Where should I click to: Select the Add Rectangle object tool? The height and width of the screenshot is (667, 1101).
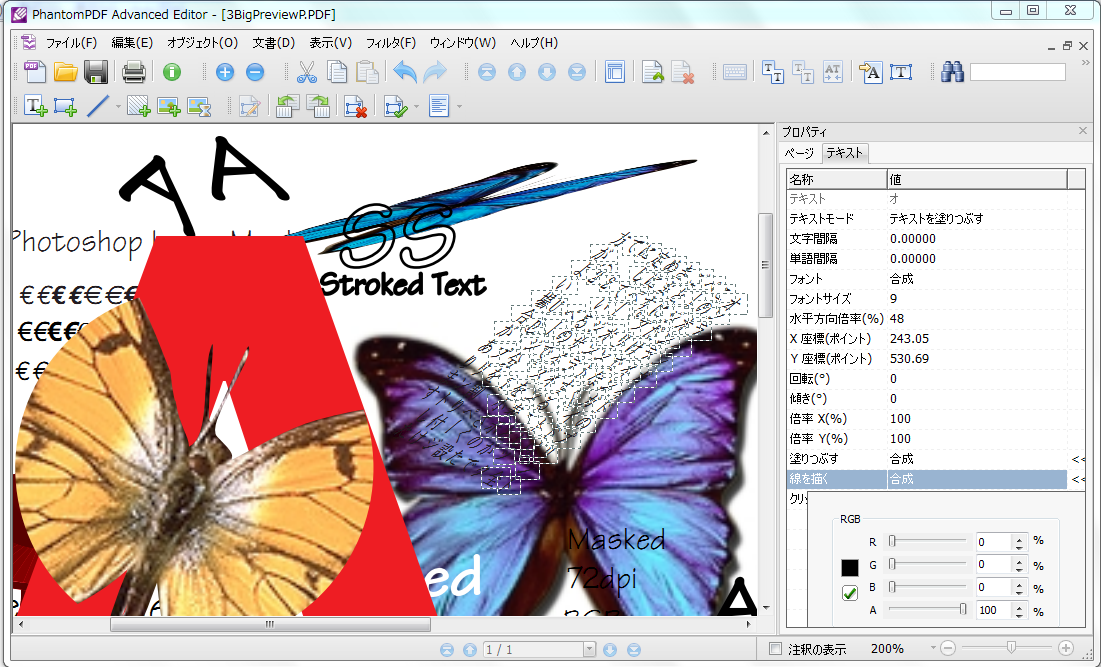[x=65, y=107]
